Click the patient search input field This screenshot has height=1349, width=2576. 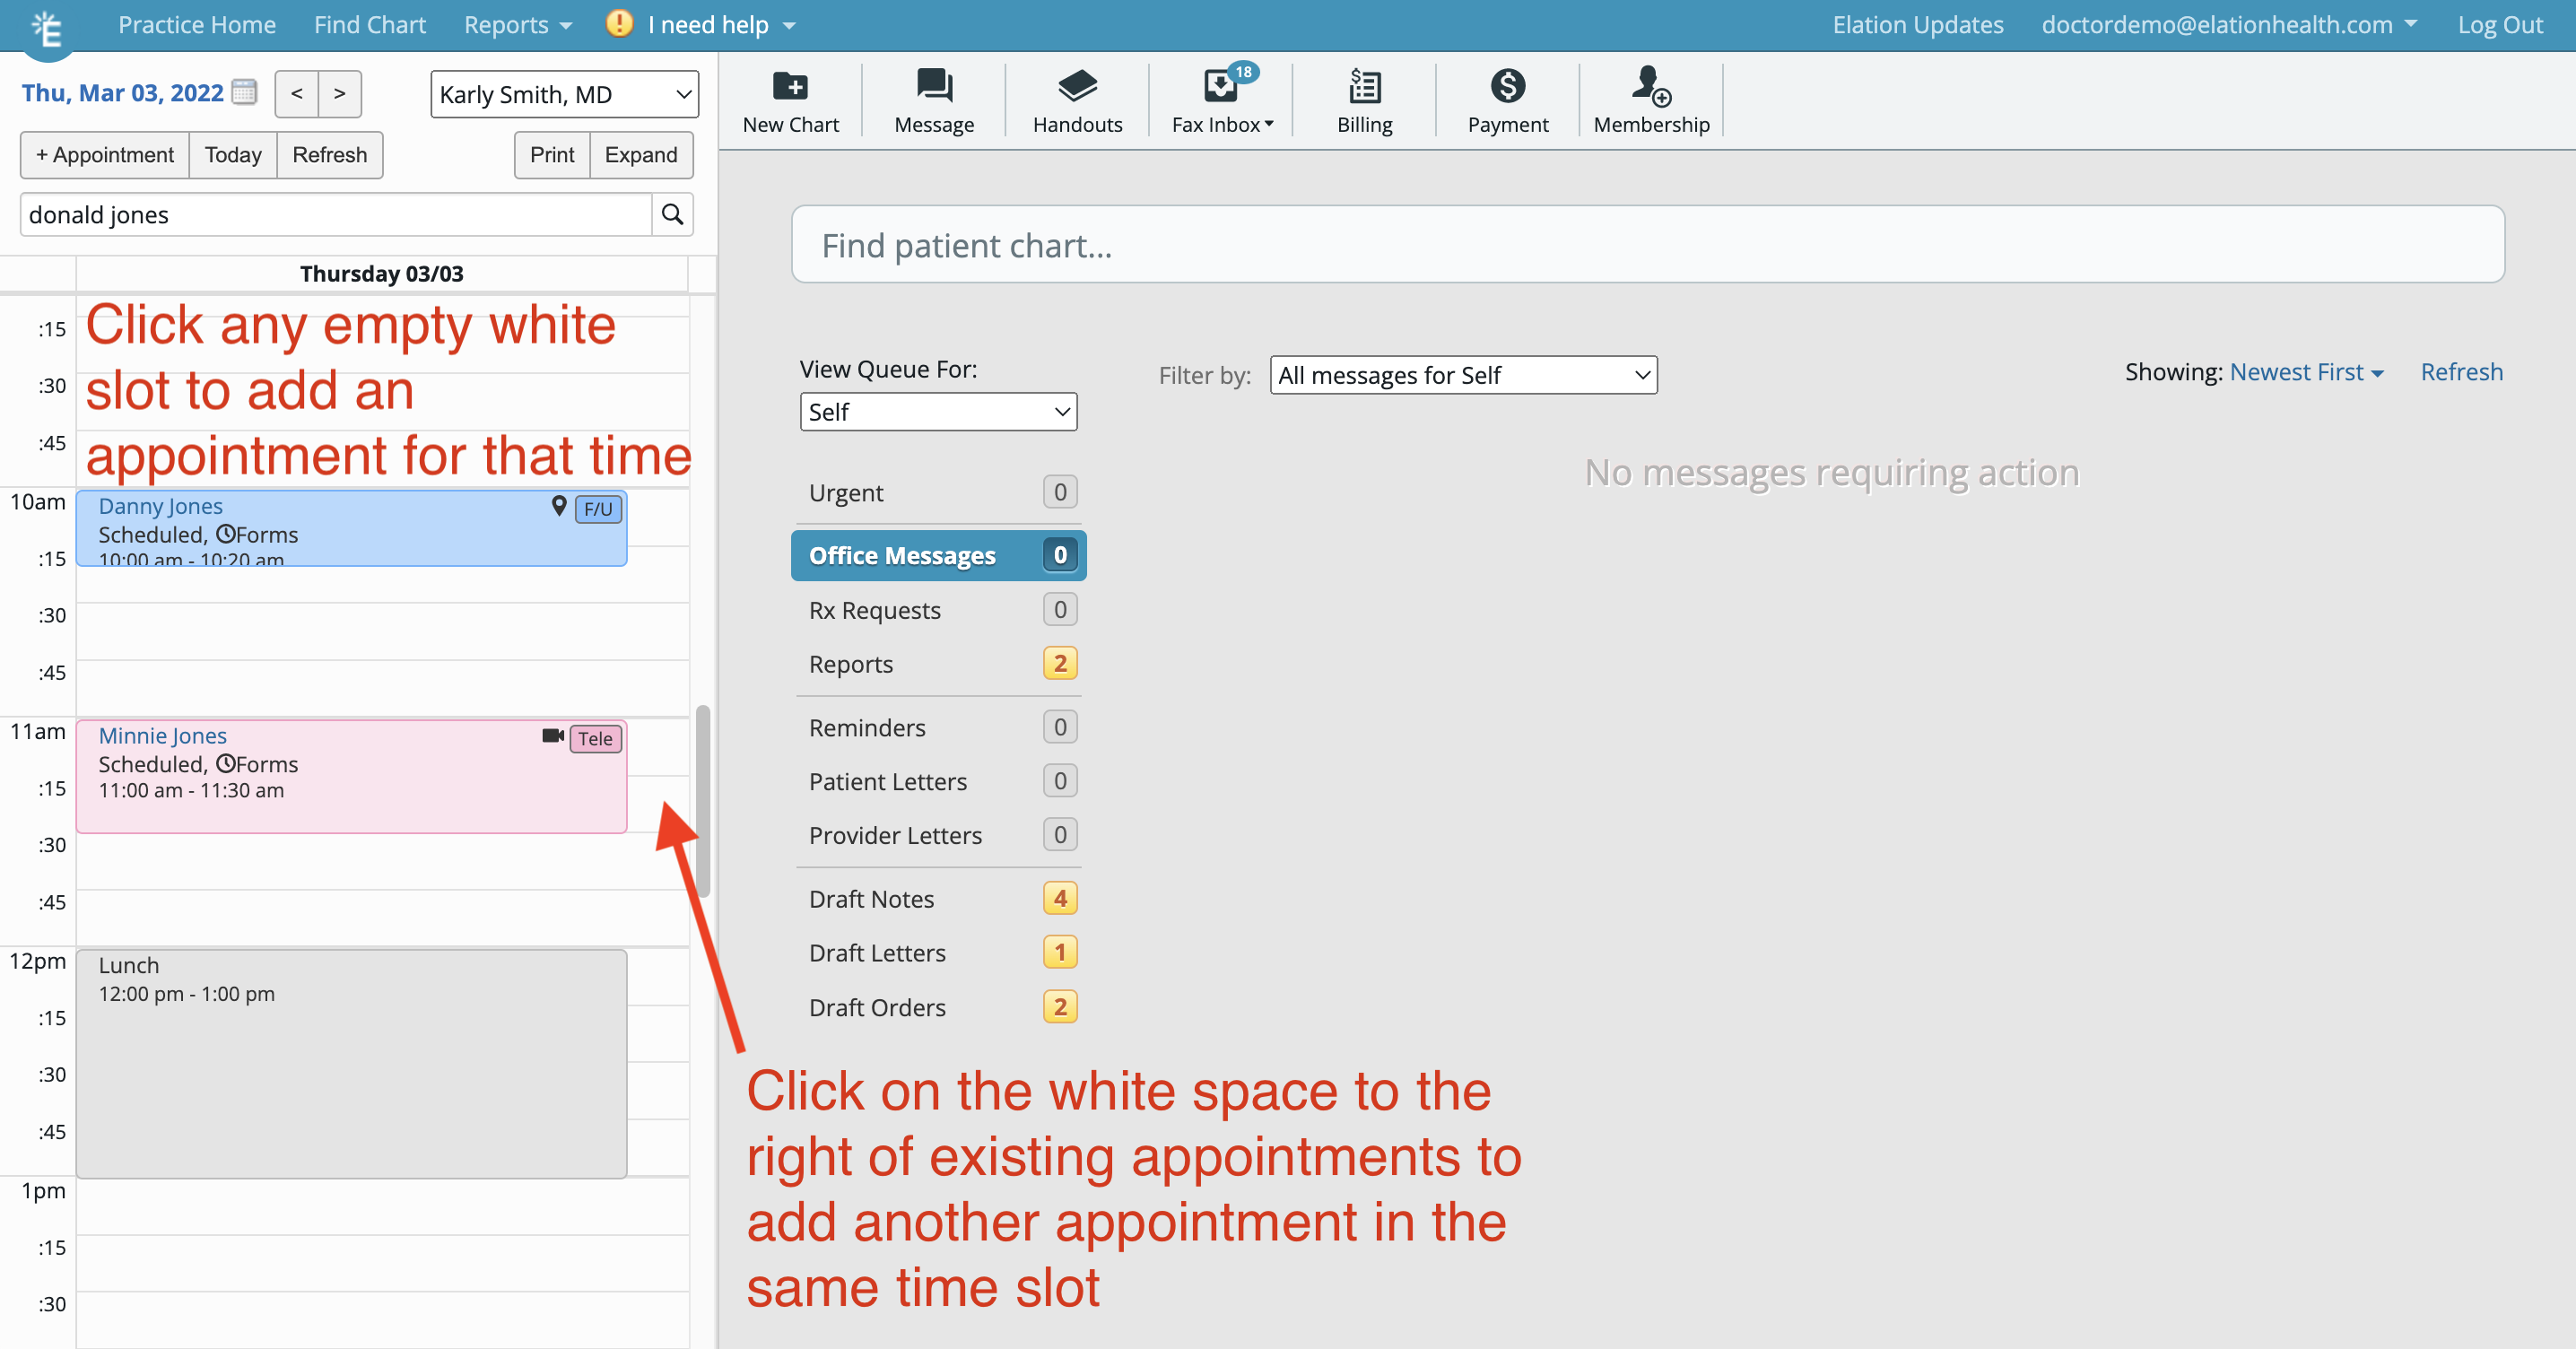pyautogui.click(x=335, y=214)
